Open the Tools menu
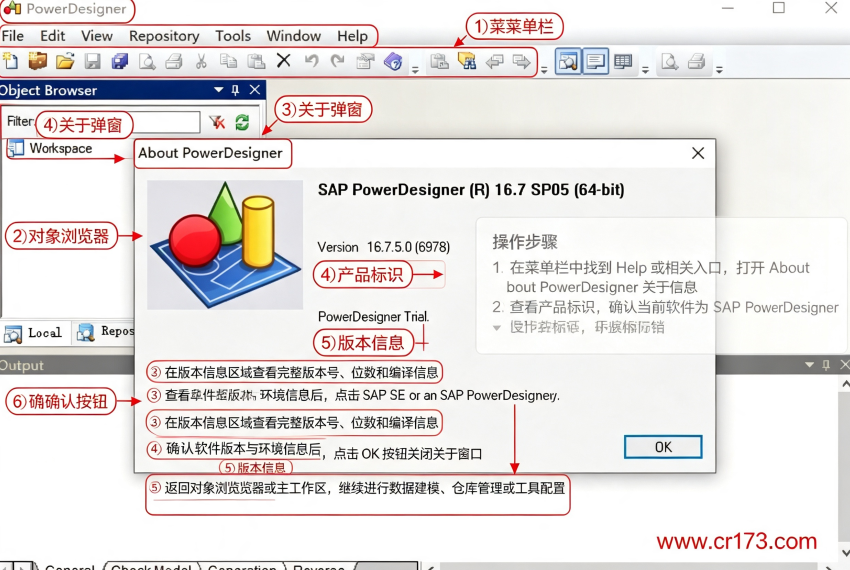This screenshot has height=570, width=850. [x=233, y=36]
